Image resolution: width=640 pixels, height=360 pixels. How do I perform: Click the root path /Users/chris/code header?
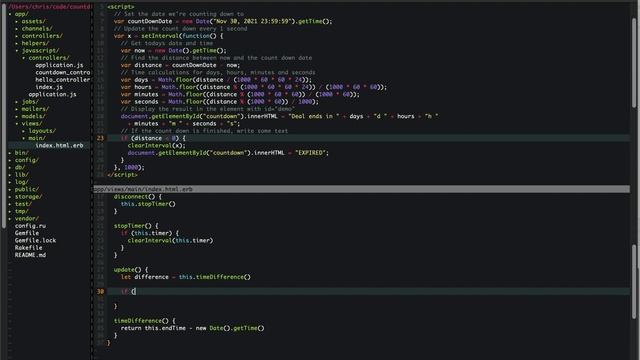(x=49, y=7)
